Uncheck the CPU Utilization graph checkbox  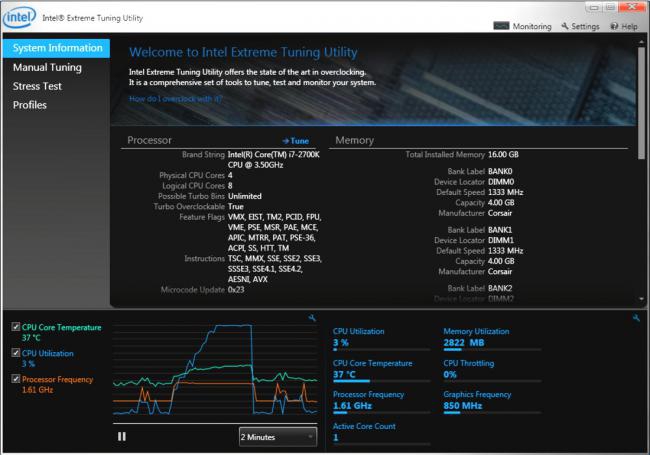[16, 353]
